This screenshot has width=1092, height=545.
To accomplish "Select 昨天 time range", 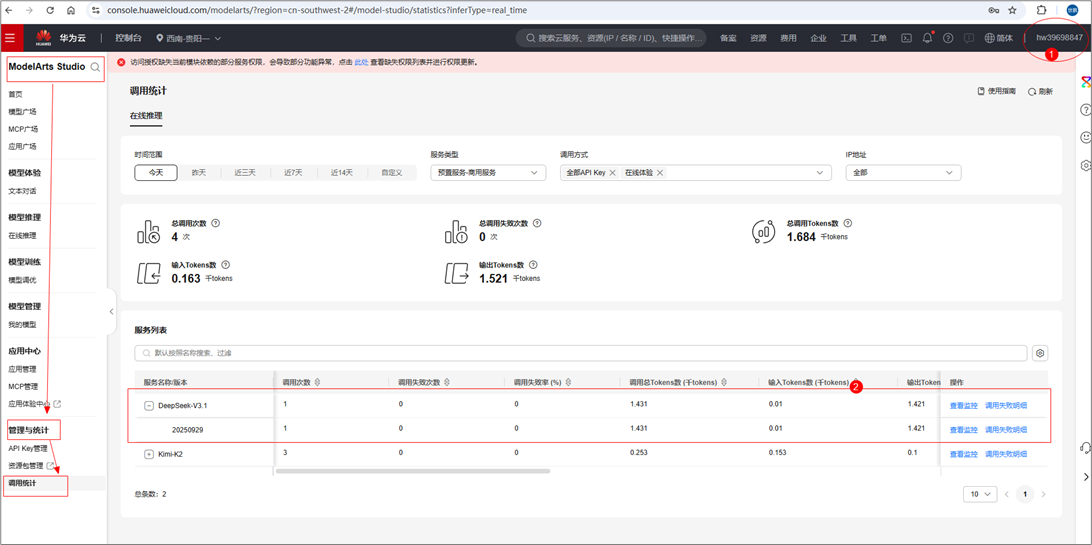I will [198, 173].
